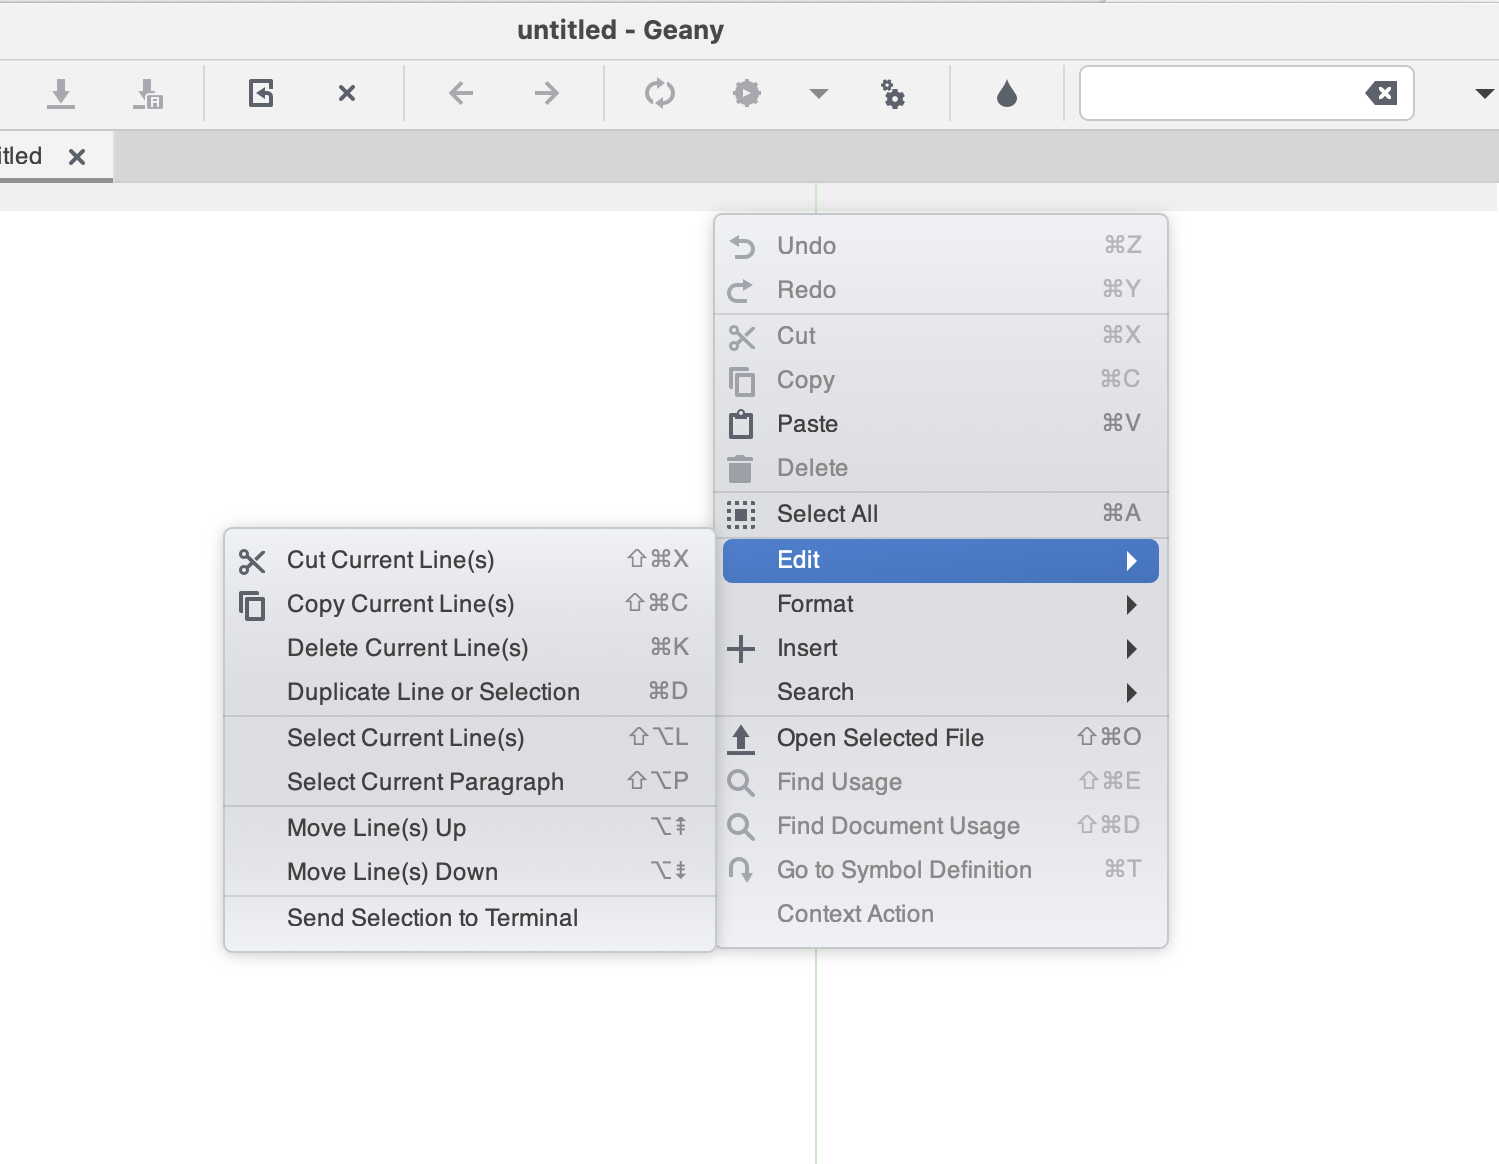Viewport: 1499px width, 1164px height.
Task: Compile the current file
Action: pyautogui.click(x=660, y=93)
